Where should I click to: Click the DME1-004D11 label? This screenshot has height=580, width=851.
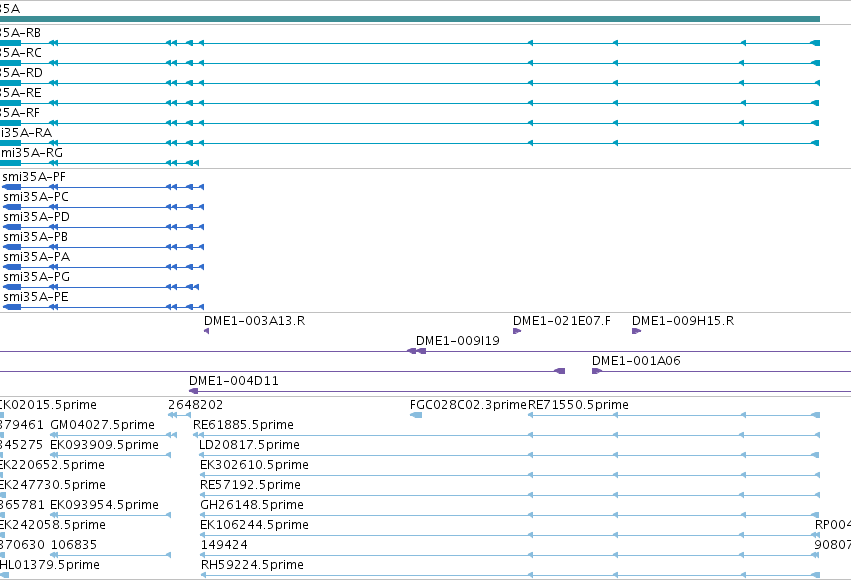[233, 381]
